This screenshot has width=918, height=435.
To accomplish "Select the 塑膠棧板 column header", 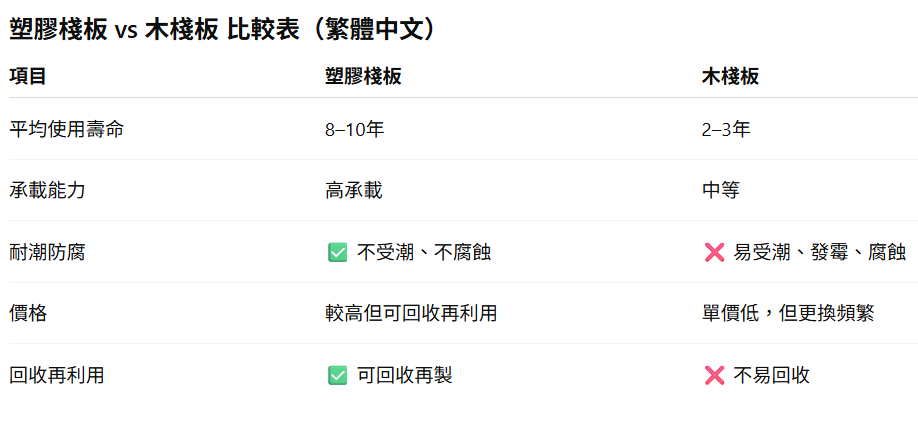I will coord(363,77).
